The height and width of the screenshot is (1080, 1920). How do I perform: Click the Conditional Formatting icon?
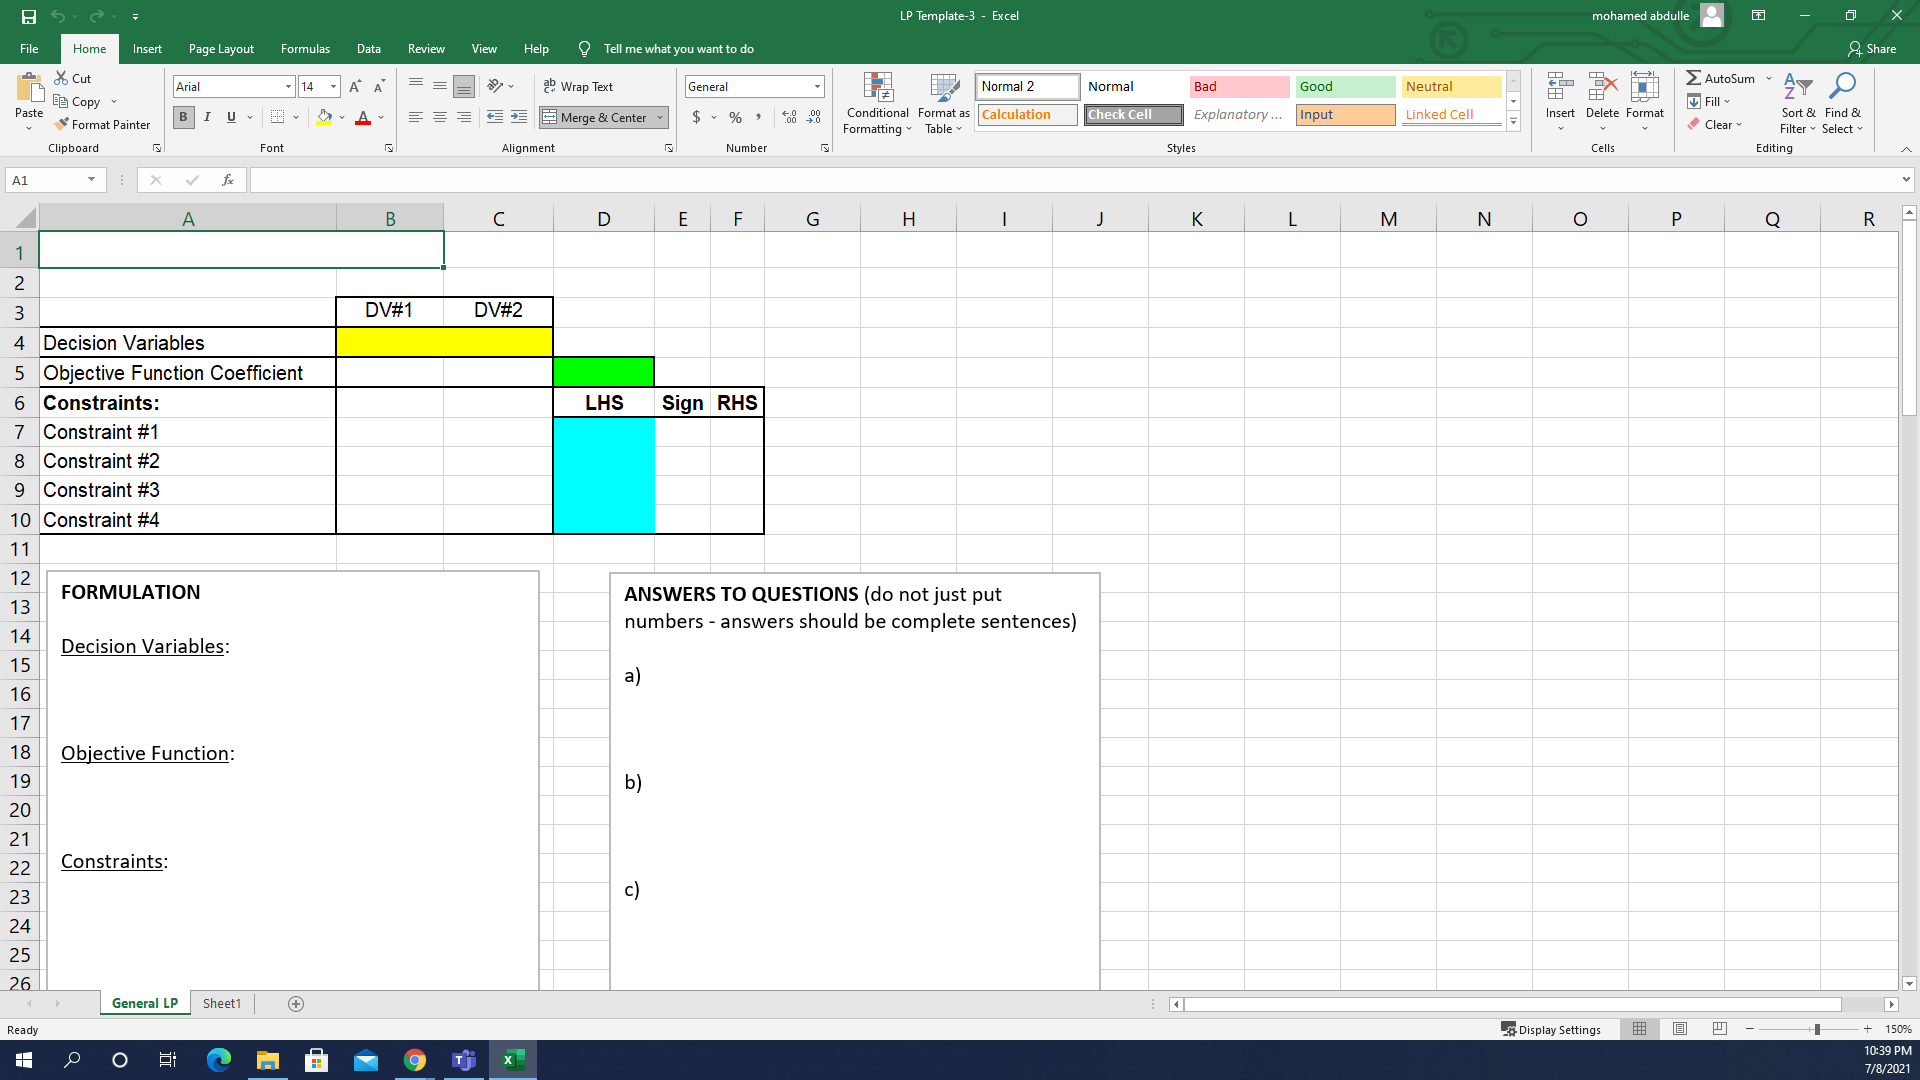[877, 88]
